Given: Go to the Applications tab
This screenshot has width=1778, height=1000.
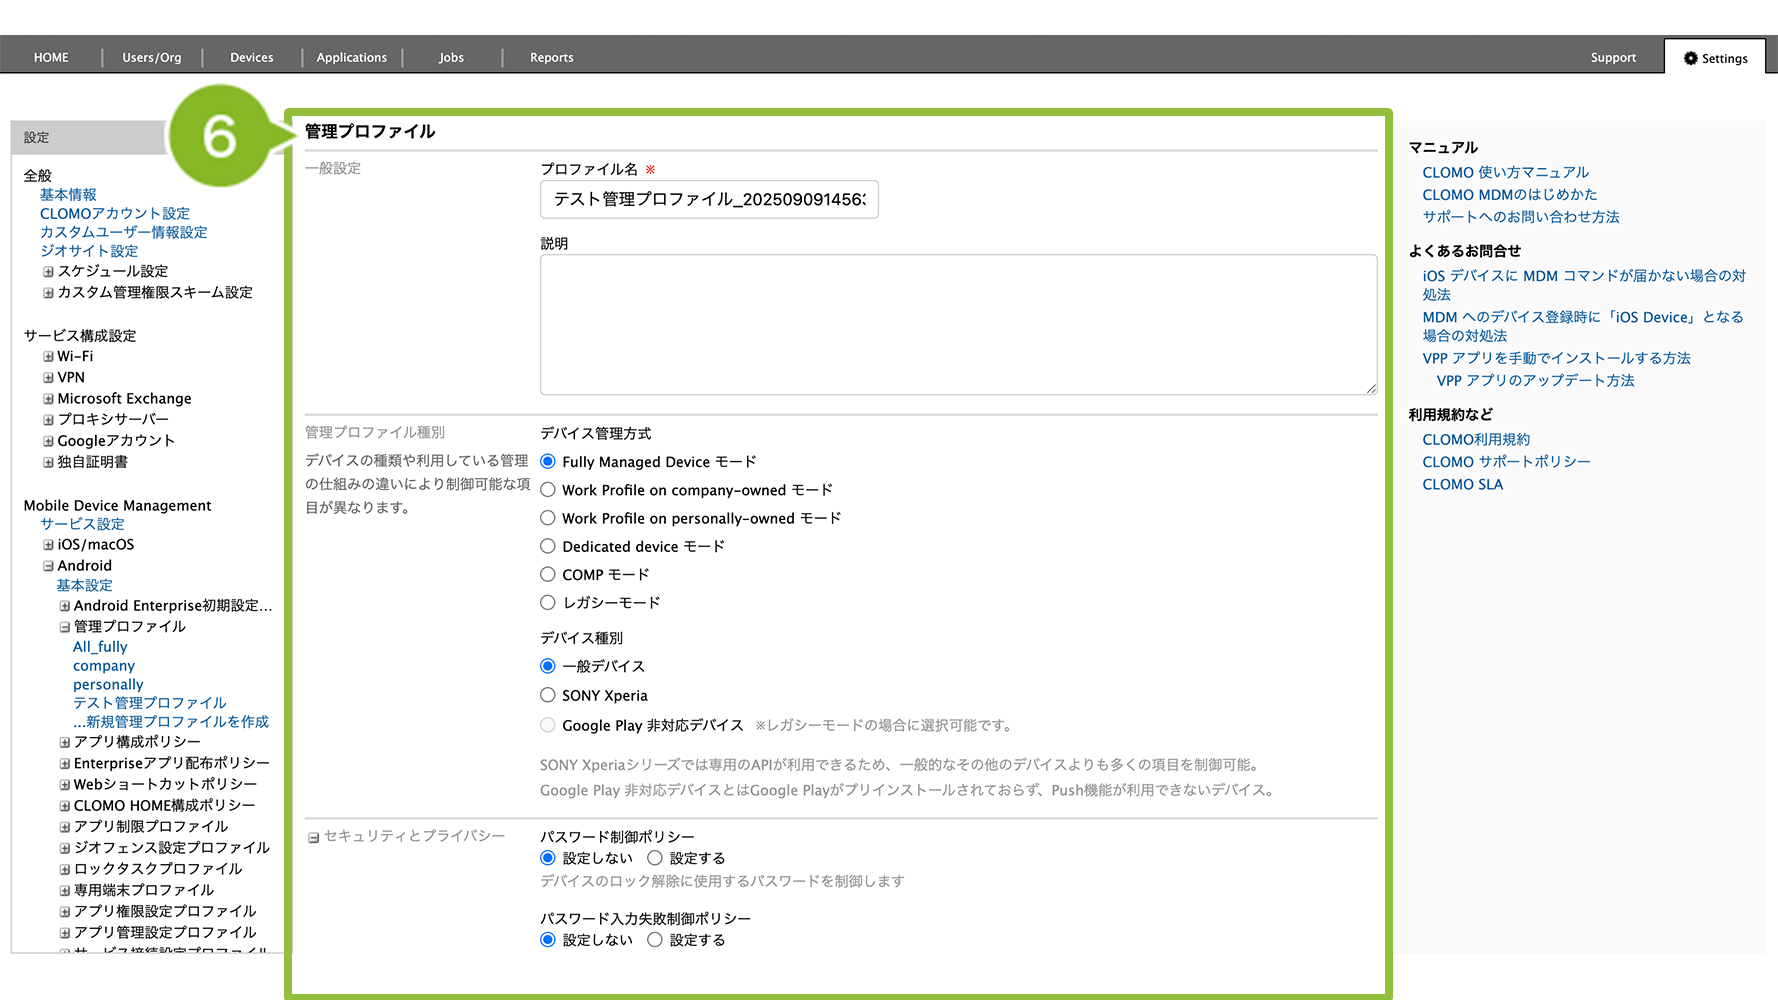Looking at the screenshot, I should [x=351, y=58].
